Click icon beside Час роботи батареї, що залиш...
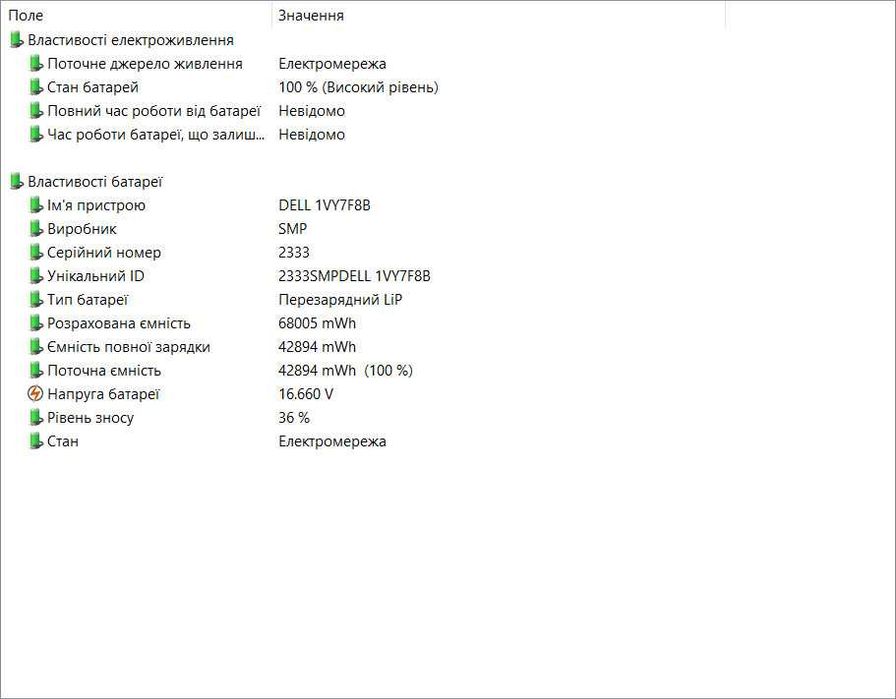The height and width of the screenshot is (699, 896). click(36, 134)
